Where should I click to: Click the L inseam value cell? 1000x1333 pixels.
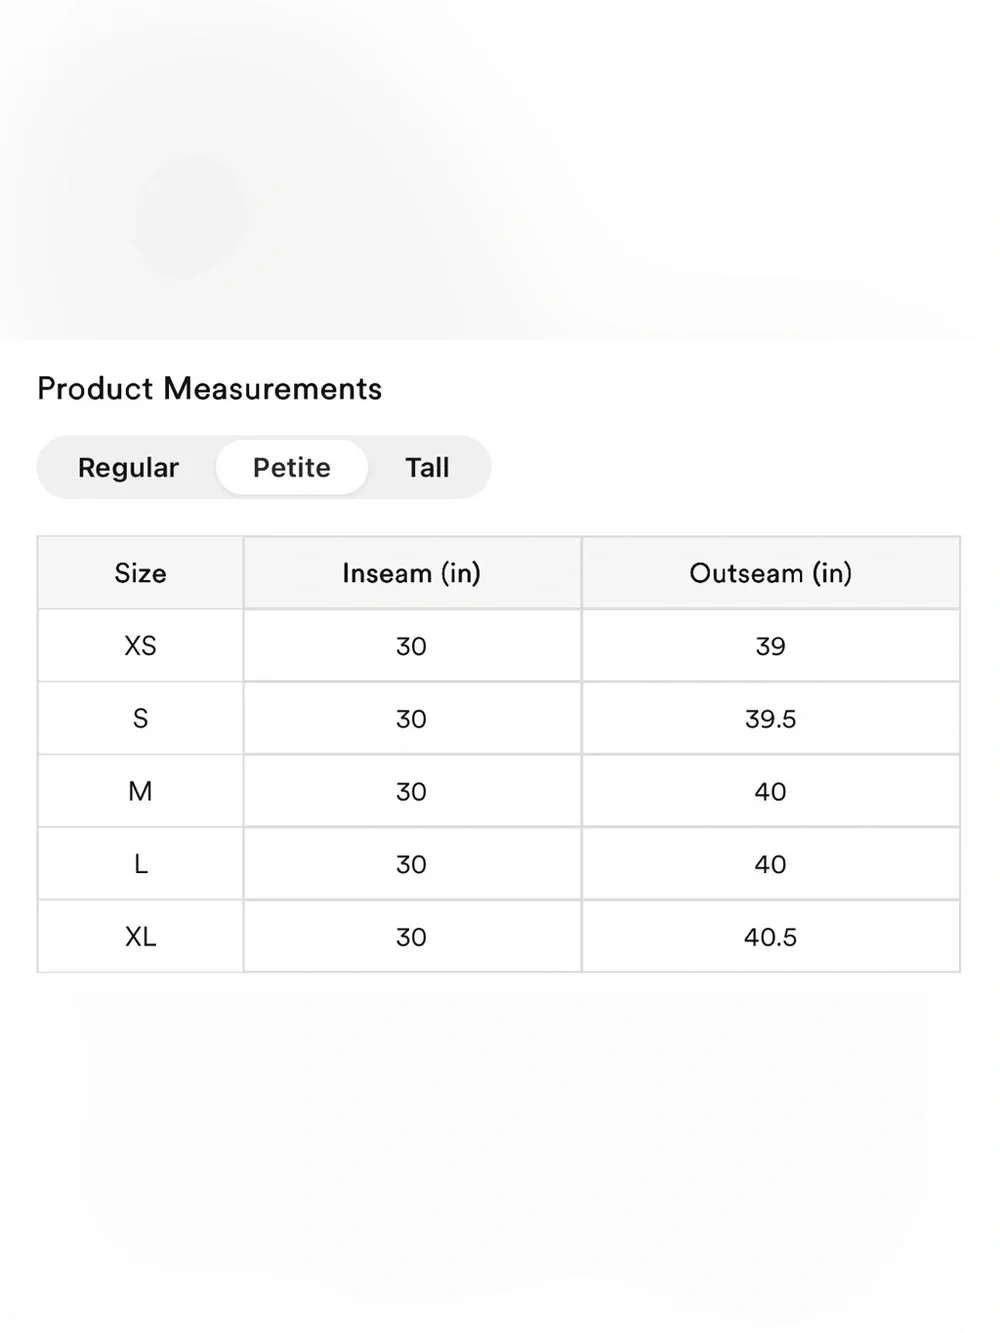(412, 864)
